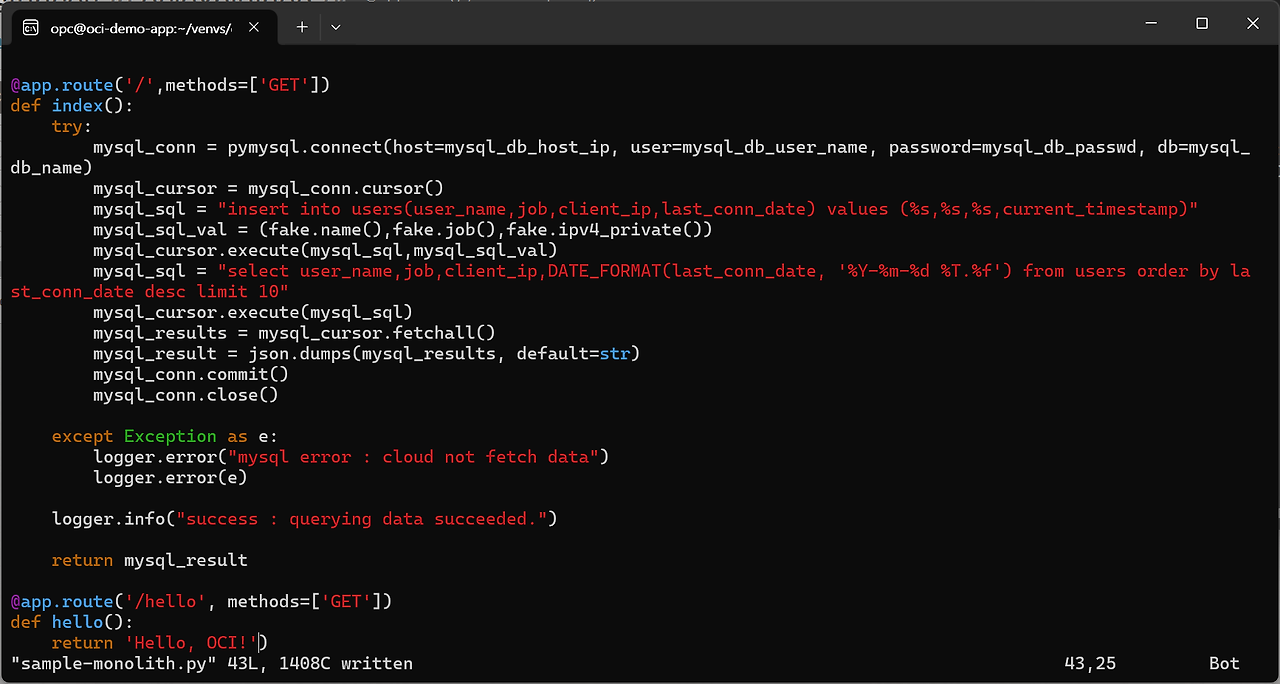
Task: Click the mysql_cursor.fetchall() line
Action: tap(294, 333)
